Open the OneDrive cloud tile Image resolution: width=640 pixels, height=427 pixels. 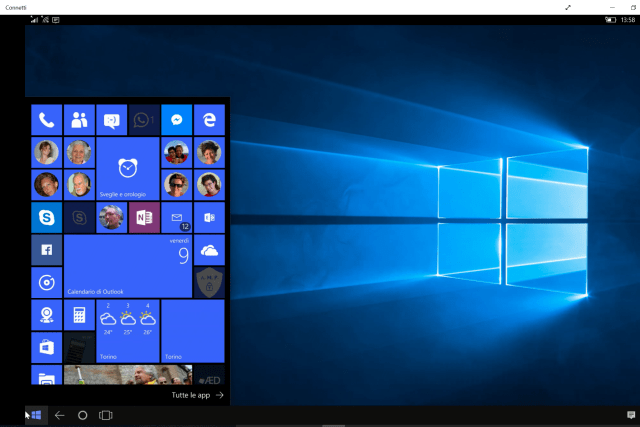click(x=208, y=250)
